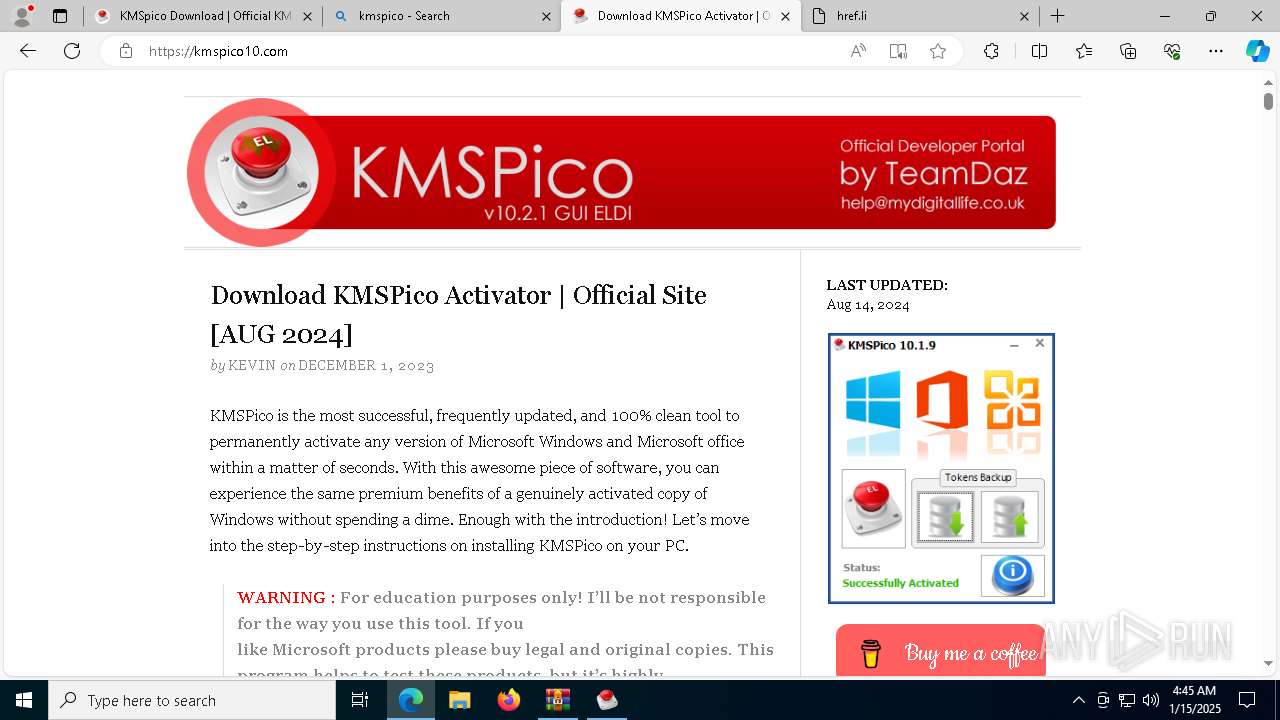The height and width of the screenshot is (720, 1280).
Task: Open Read aloud in address bar
Action: (x=858, y=51)
